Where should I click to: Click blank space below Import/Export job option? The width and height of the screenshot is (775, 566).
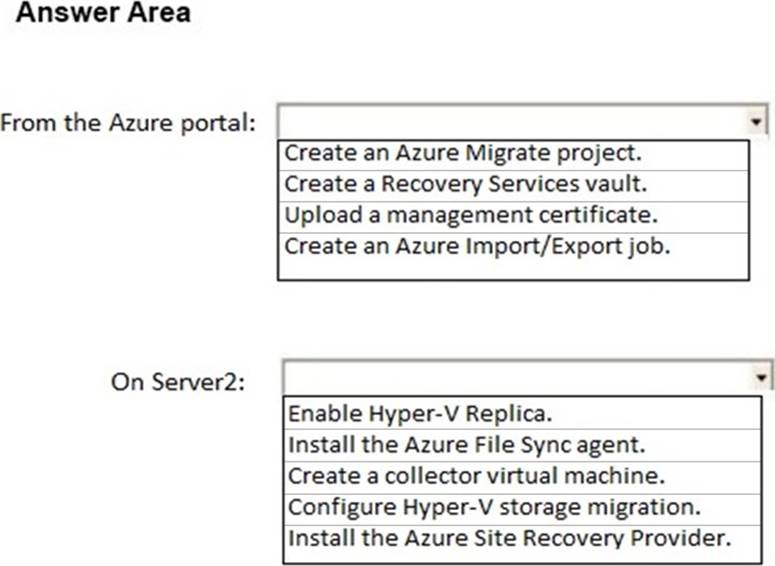coord(512,268)
